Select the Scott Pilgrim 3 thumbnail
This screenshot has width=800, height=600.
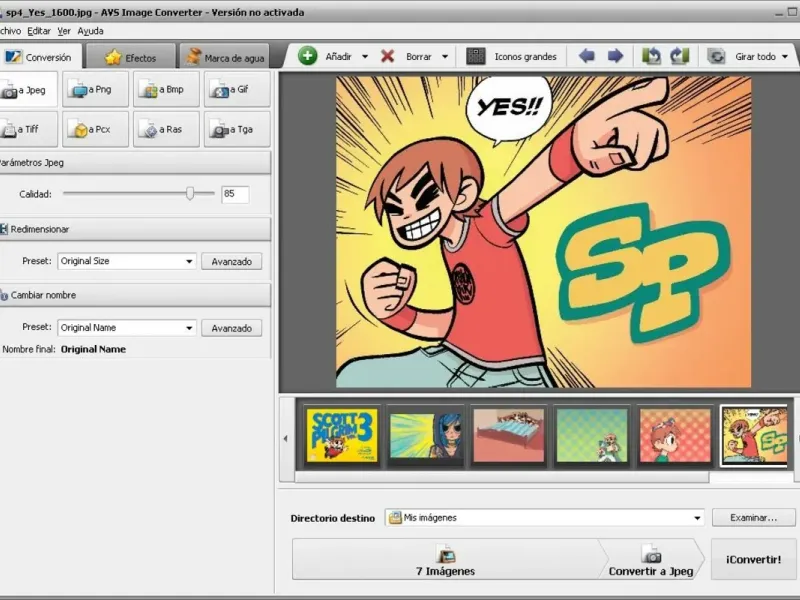point(342,435)
